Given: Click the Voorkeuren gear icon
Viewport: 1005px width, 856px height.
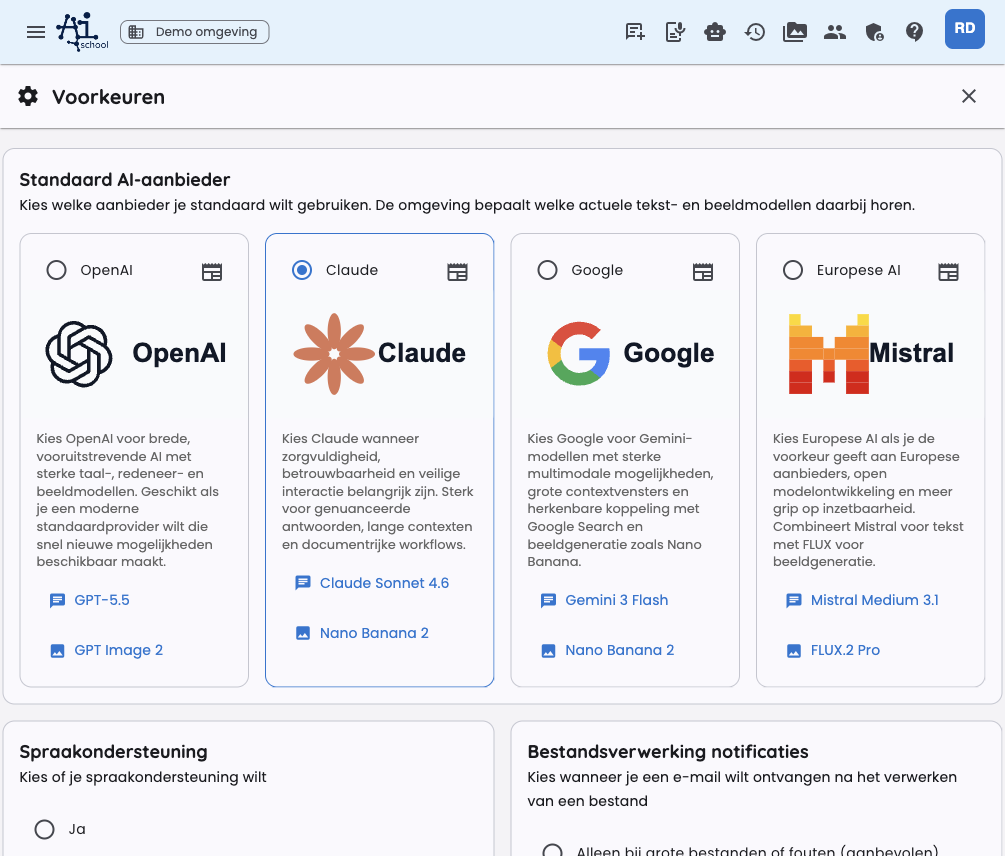Looking at the screenshot, I should click(28, 96).
